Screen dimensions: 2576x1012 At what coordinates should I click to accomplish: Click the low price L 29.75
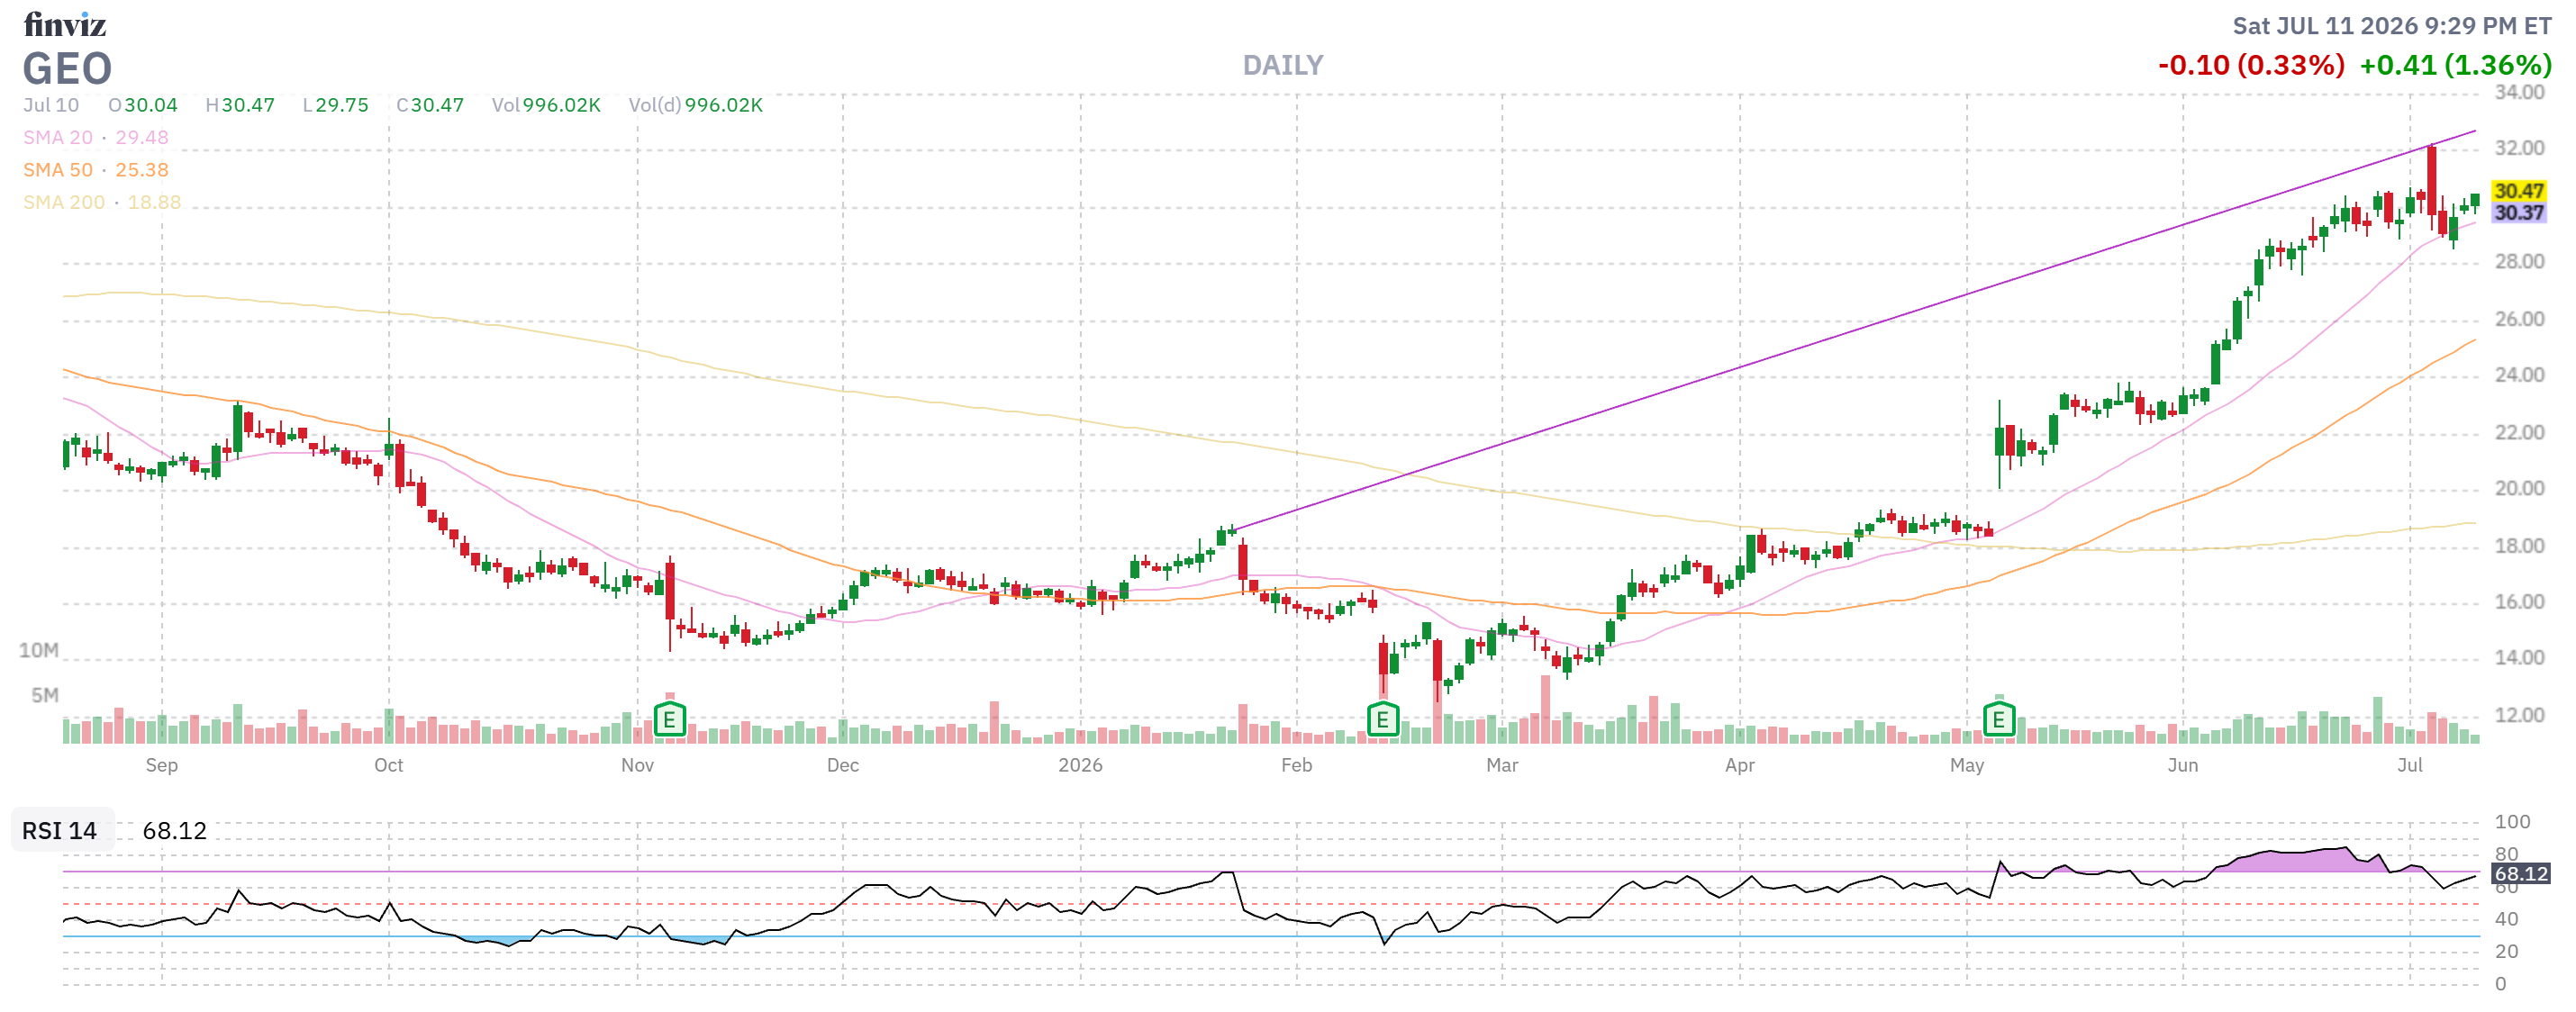(x=335, y=105)
